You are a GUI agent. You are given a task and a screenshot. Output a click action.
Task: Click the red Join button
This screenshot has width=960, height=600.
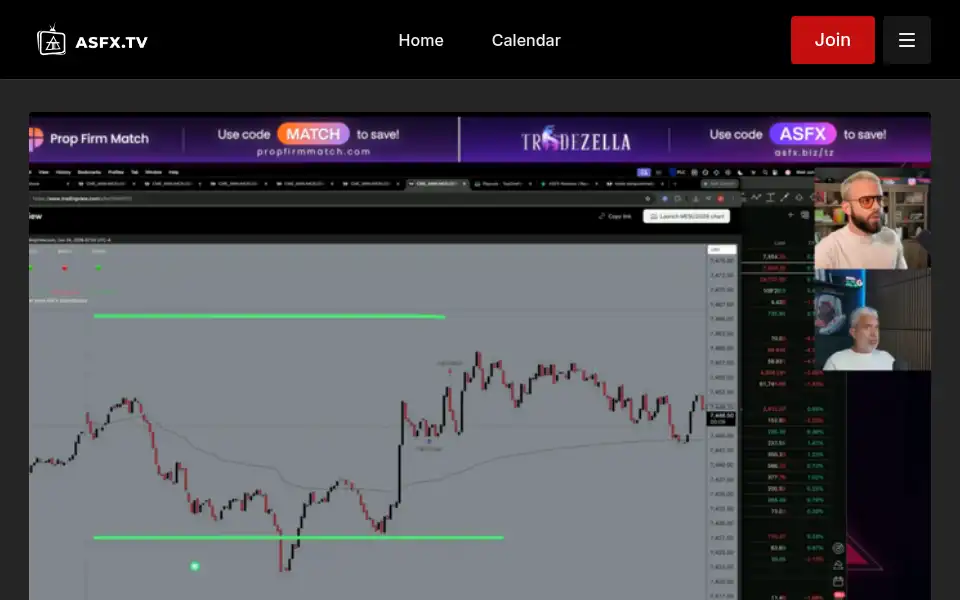(x=832, y=40)
